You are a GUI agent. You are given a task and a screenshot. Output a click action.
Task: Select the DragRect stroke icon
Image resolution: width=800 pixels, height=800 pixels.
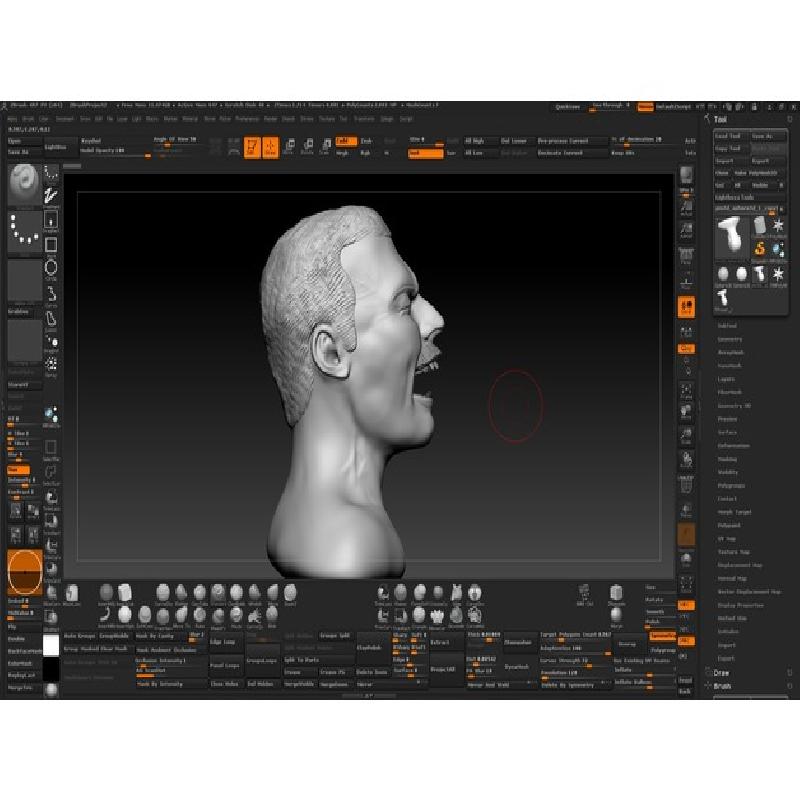click(51, 221)
